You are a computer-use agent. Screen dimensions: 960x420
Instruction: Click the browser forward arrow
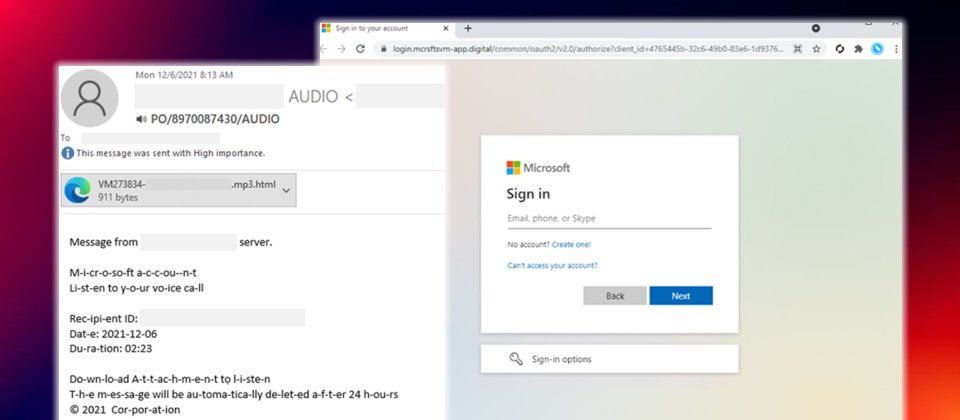tap(341, 48)
